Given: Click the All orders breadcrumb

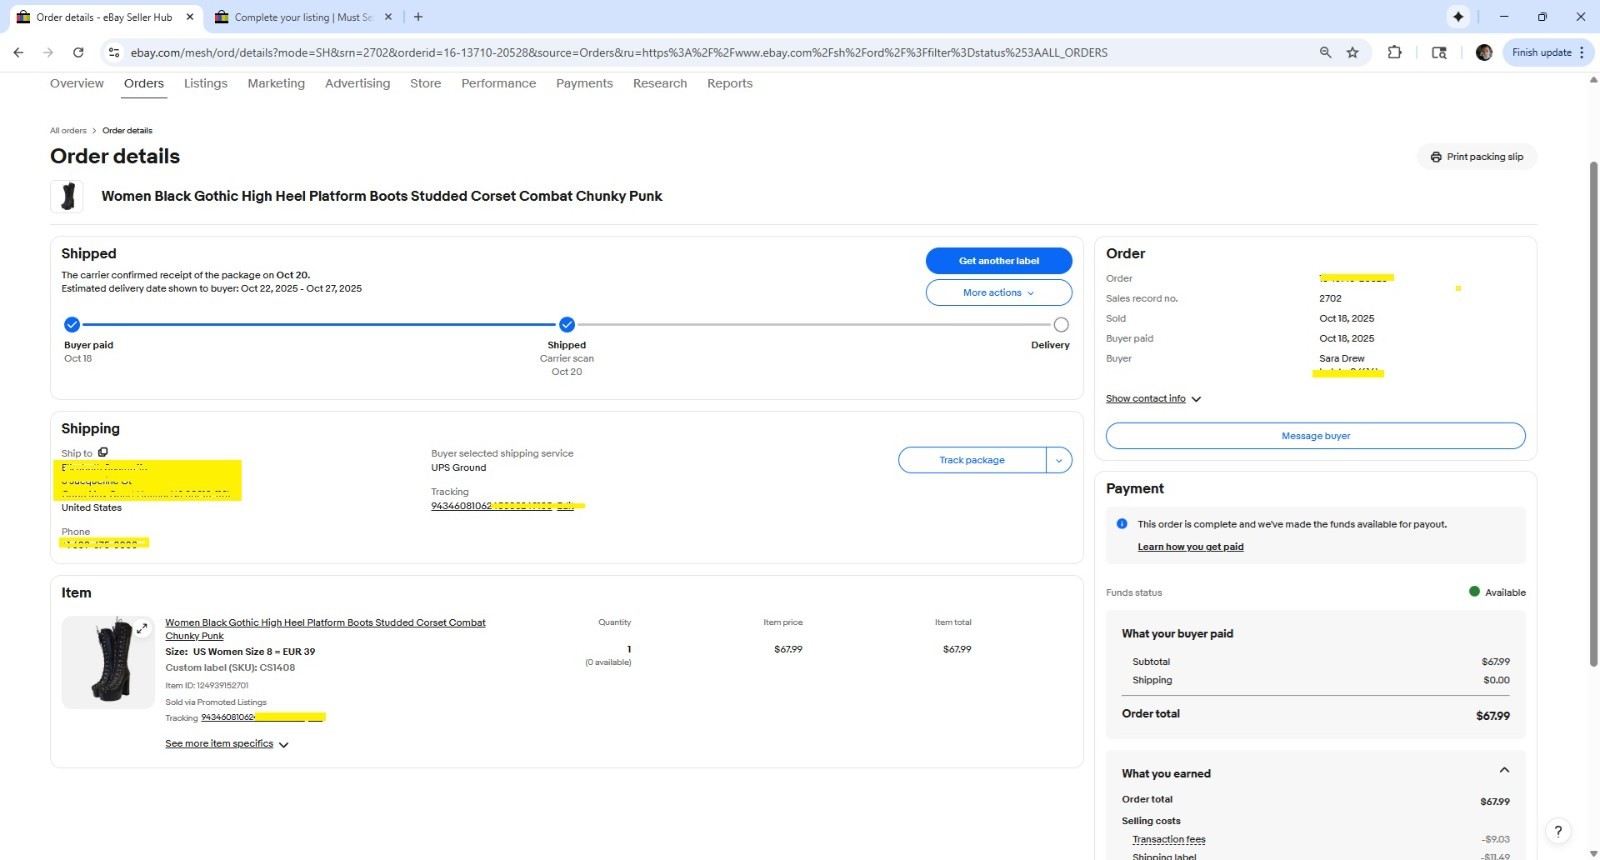Looking at the screenshot, I should [68, 131].
